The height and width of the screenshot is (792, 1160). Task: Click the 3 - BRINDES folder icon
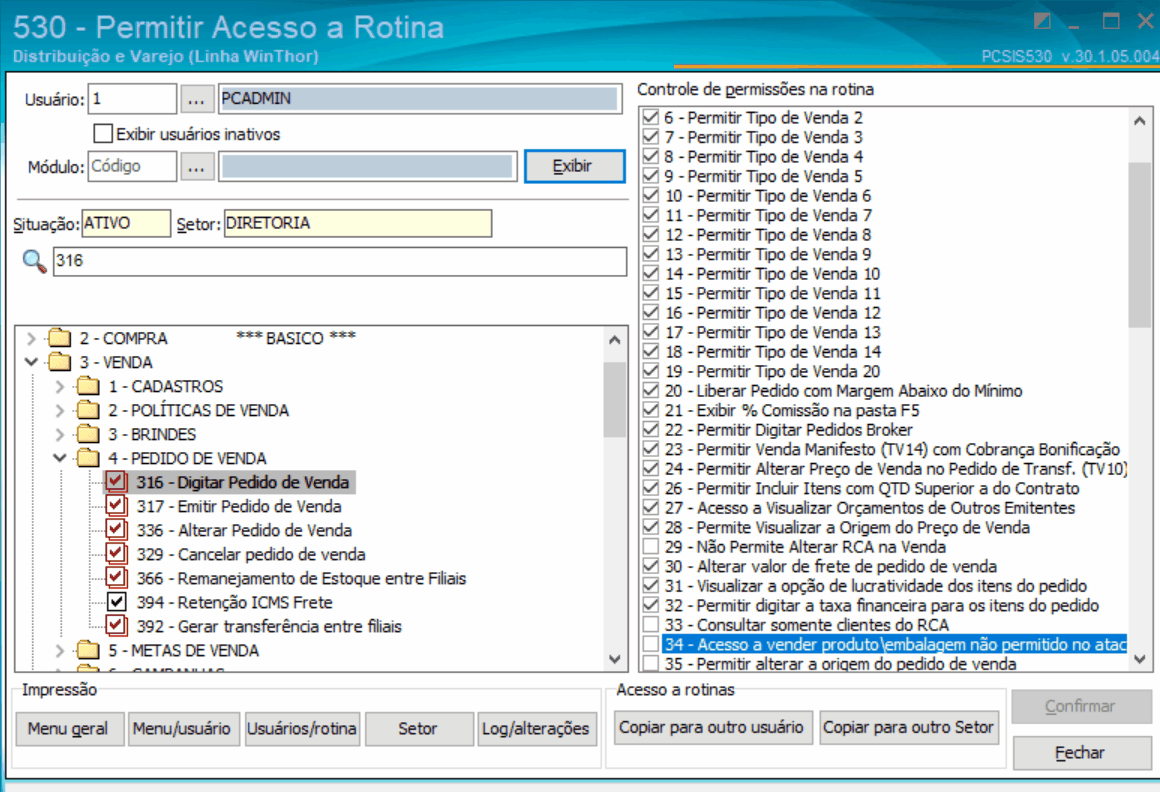coord(88,434)
